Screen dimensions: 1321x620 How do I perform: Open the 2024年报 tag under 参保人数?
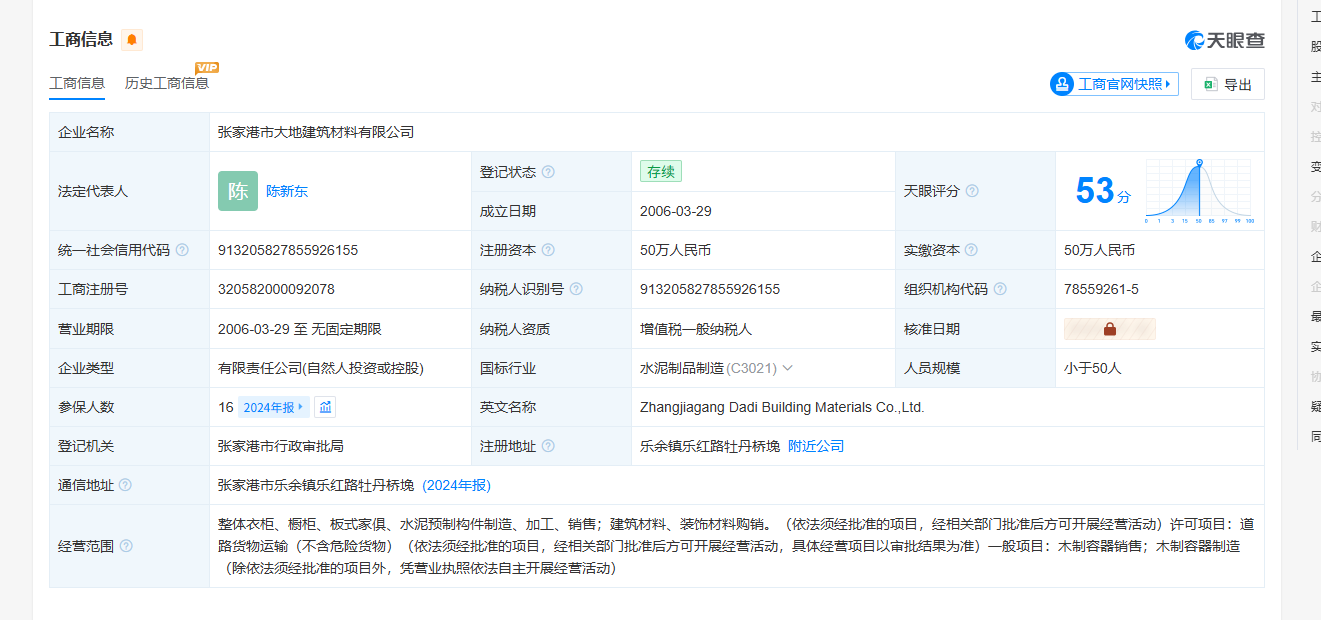coord(273,407)
